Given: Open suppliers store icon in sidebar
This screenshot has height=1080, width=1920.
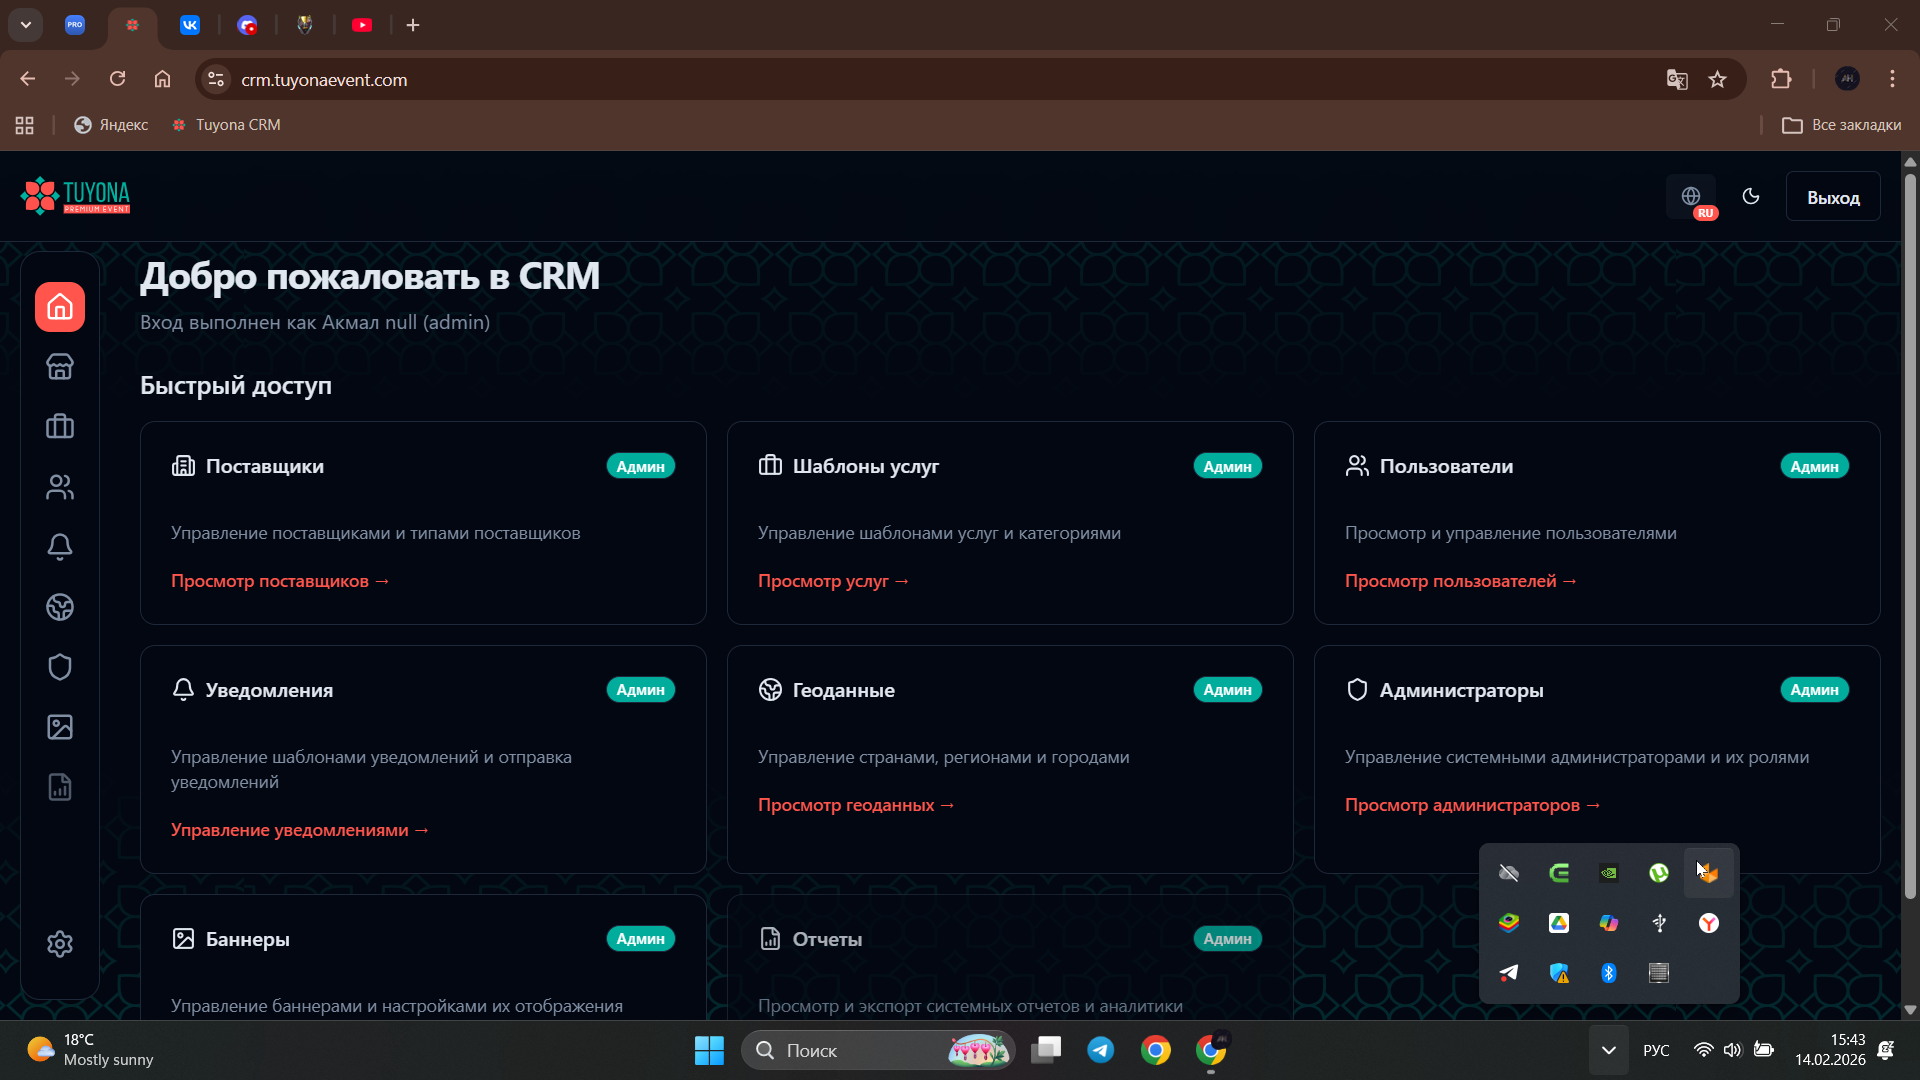Looking at the screenshot, I should [60, 367].
